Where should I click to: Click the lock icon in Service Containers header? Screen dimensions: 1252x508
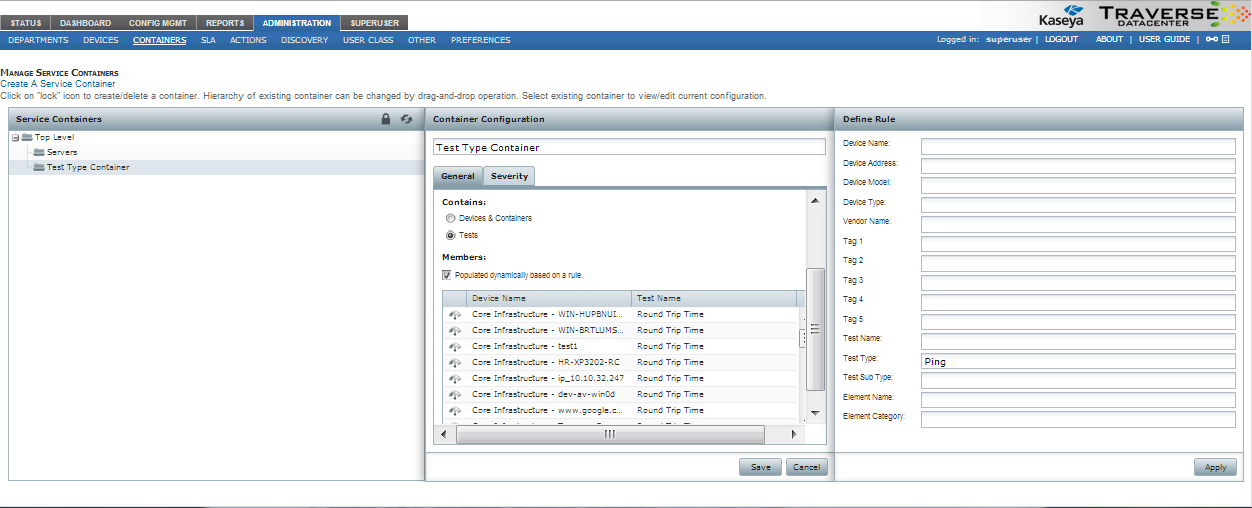coord(386,119)
